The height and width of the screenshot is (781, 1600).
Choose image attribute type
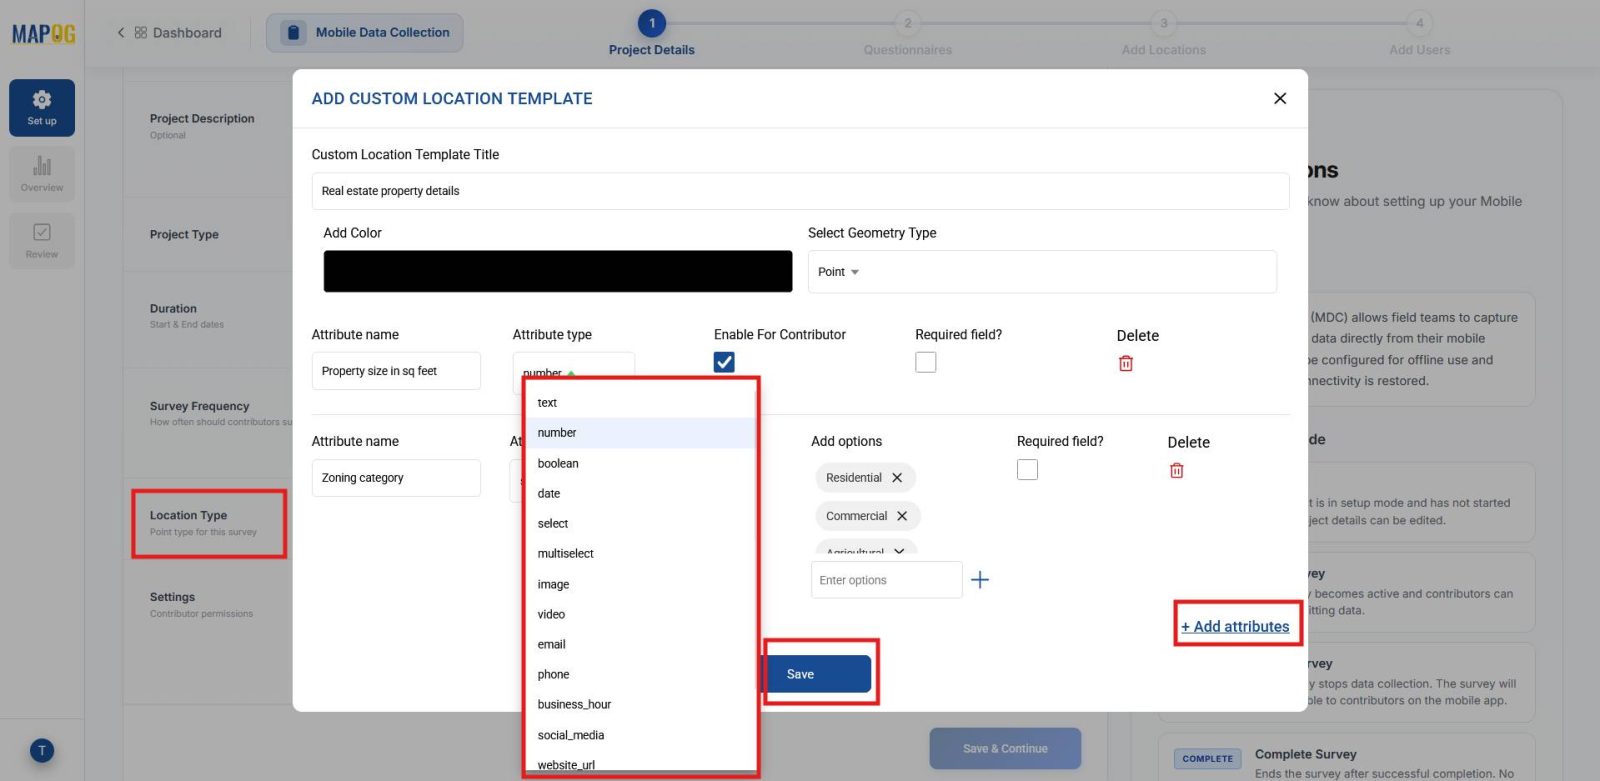640,584
